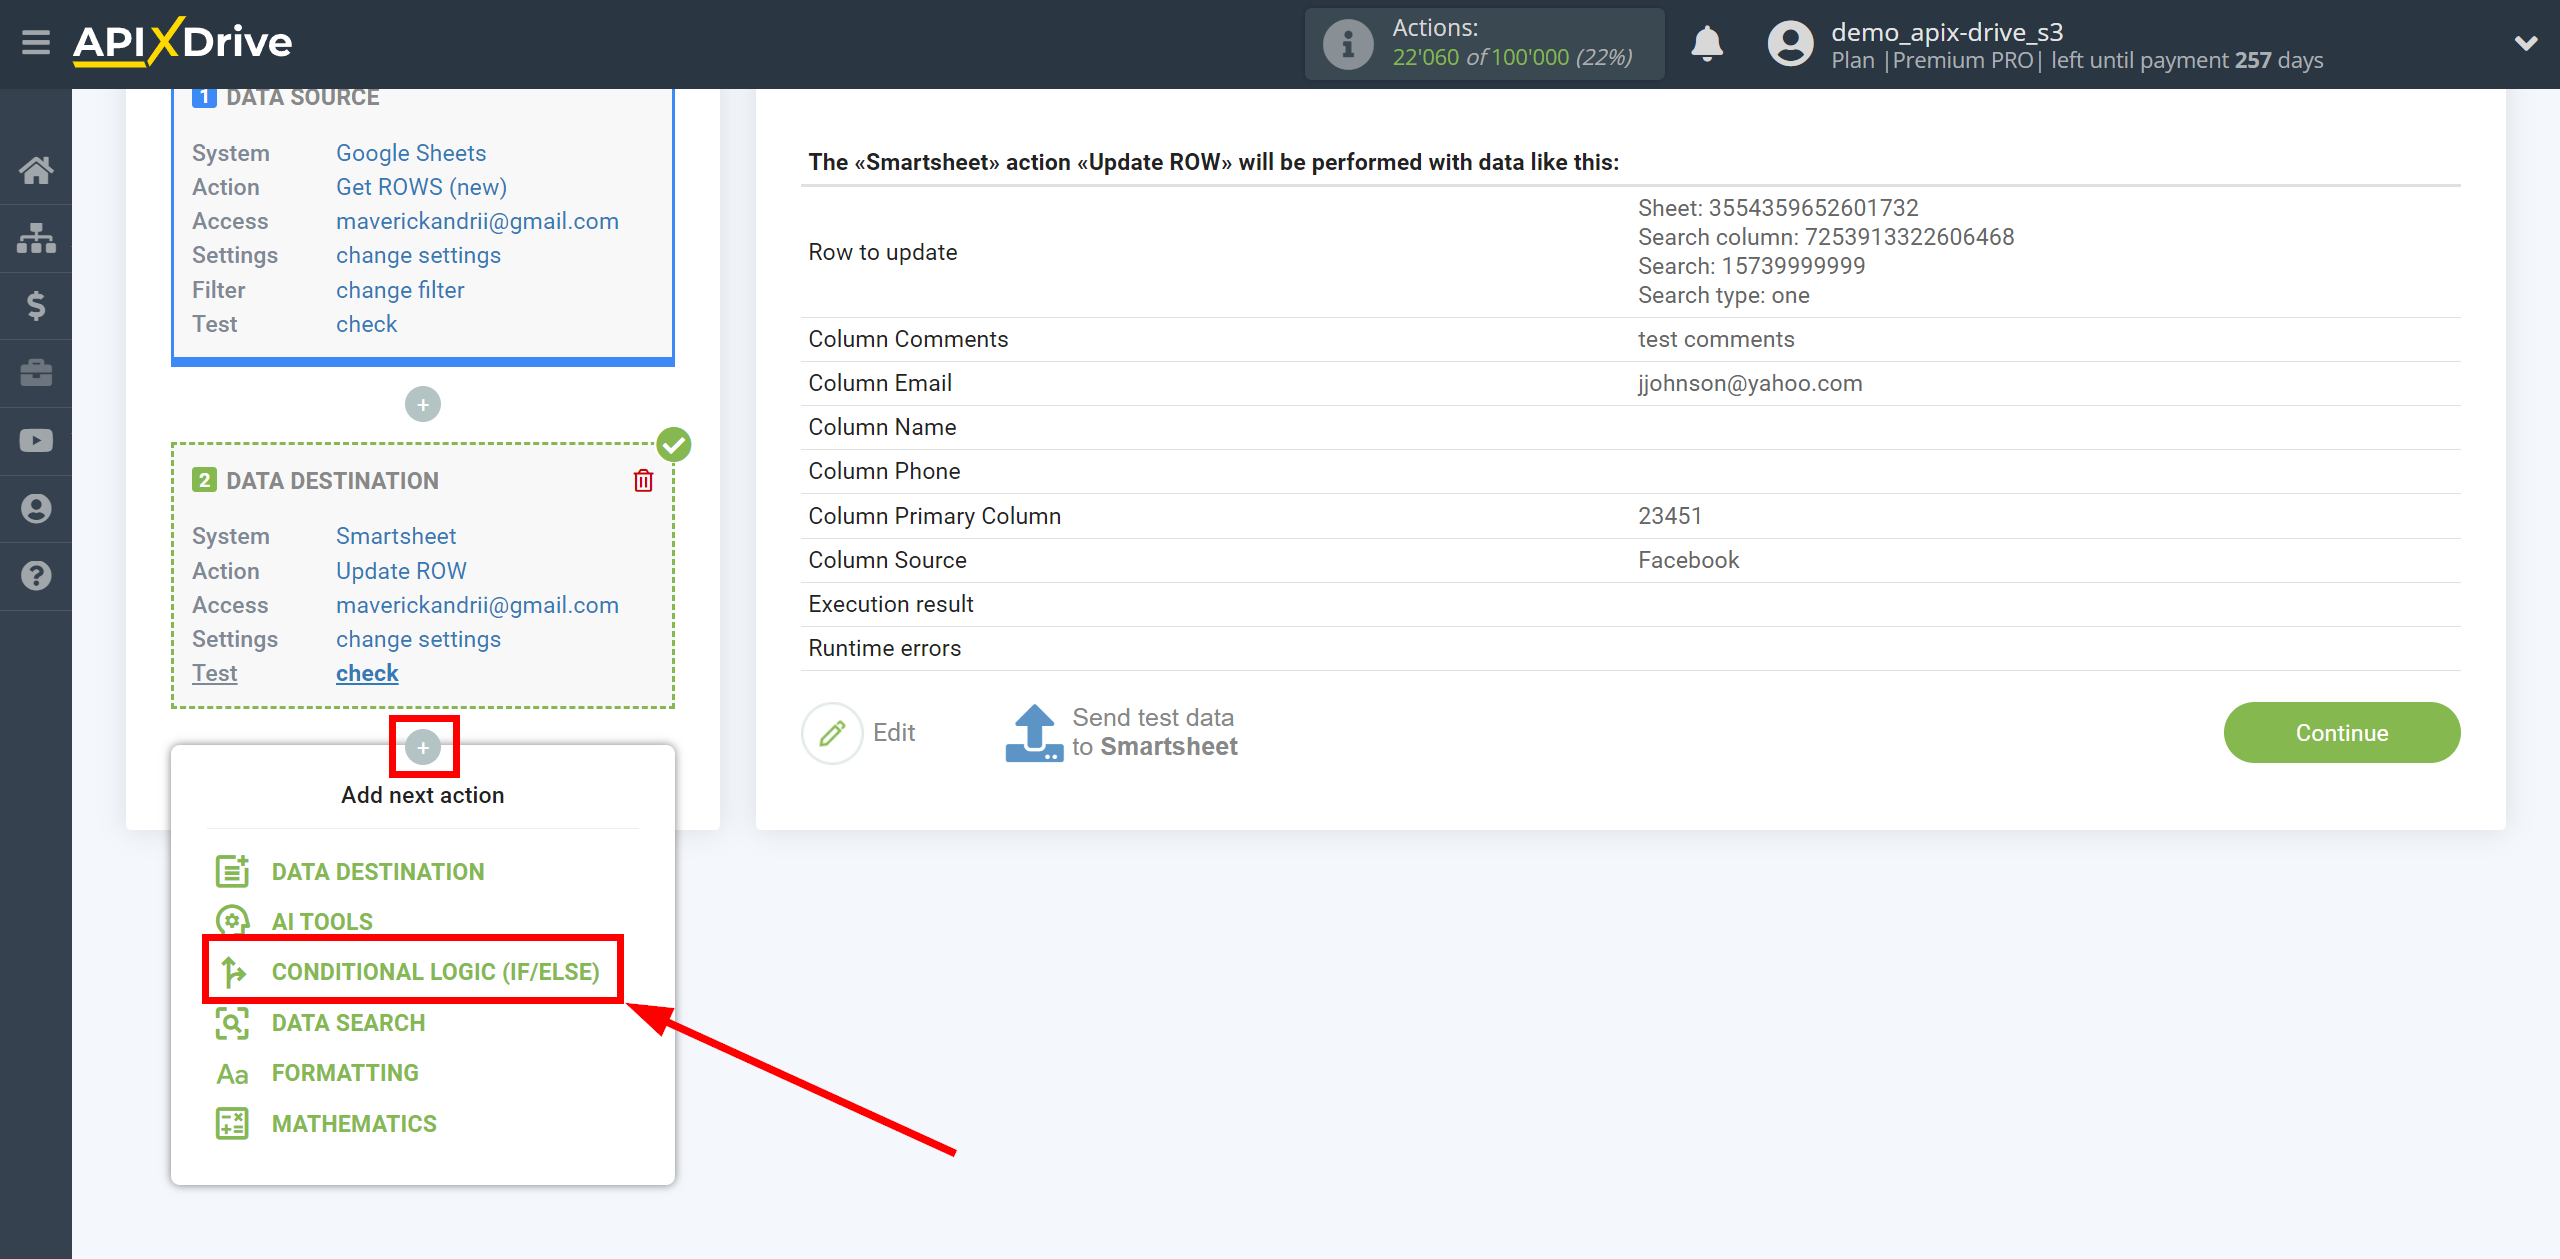Open data destination access email link

477,605
